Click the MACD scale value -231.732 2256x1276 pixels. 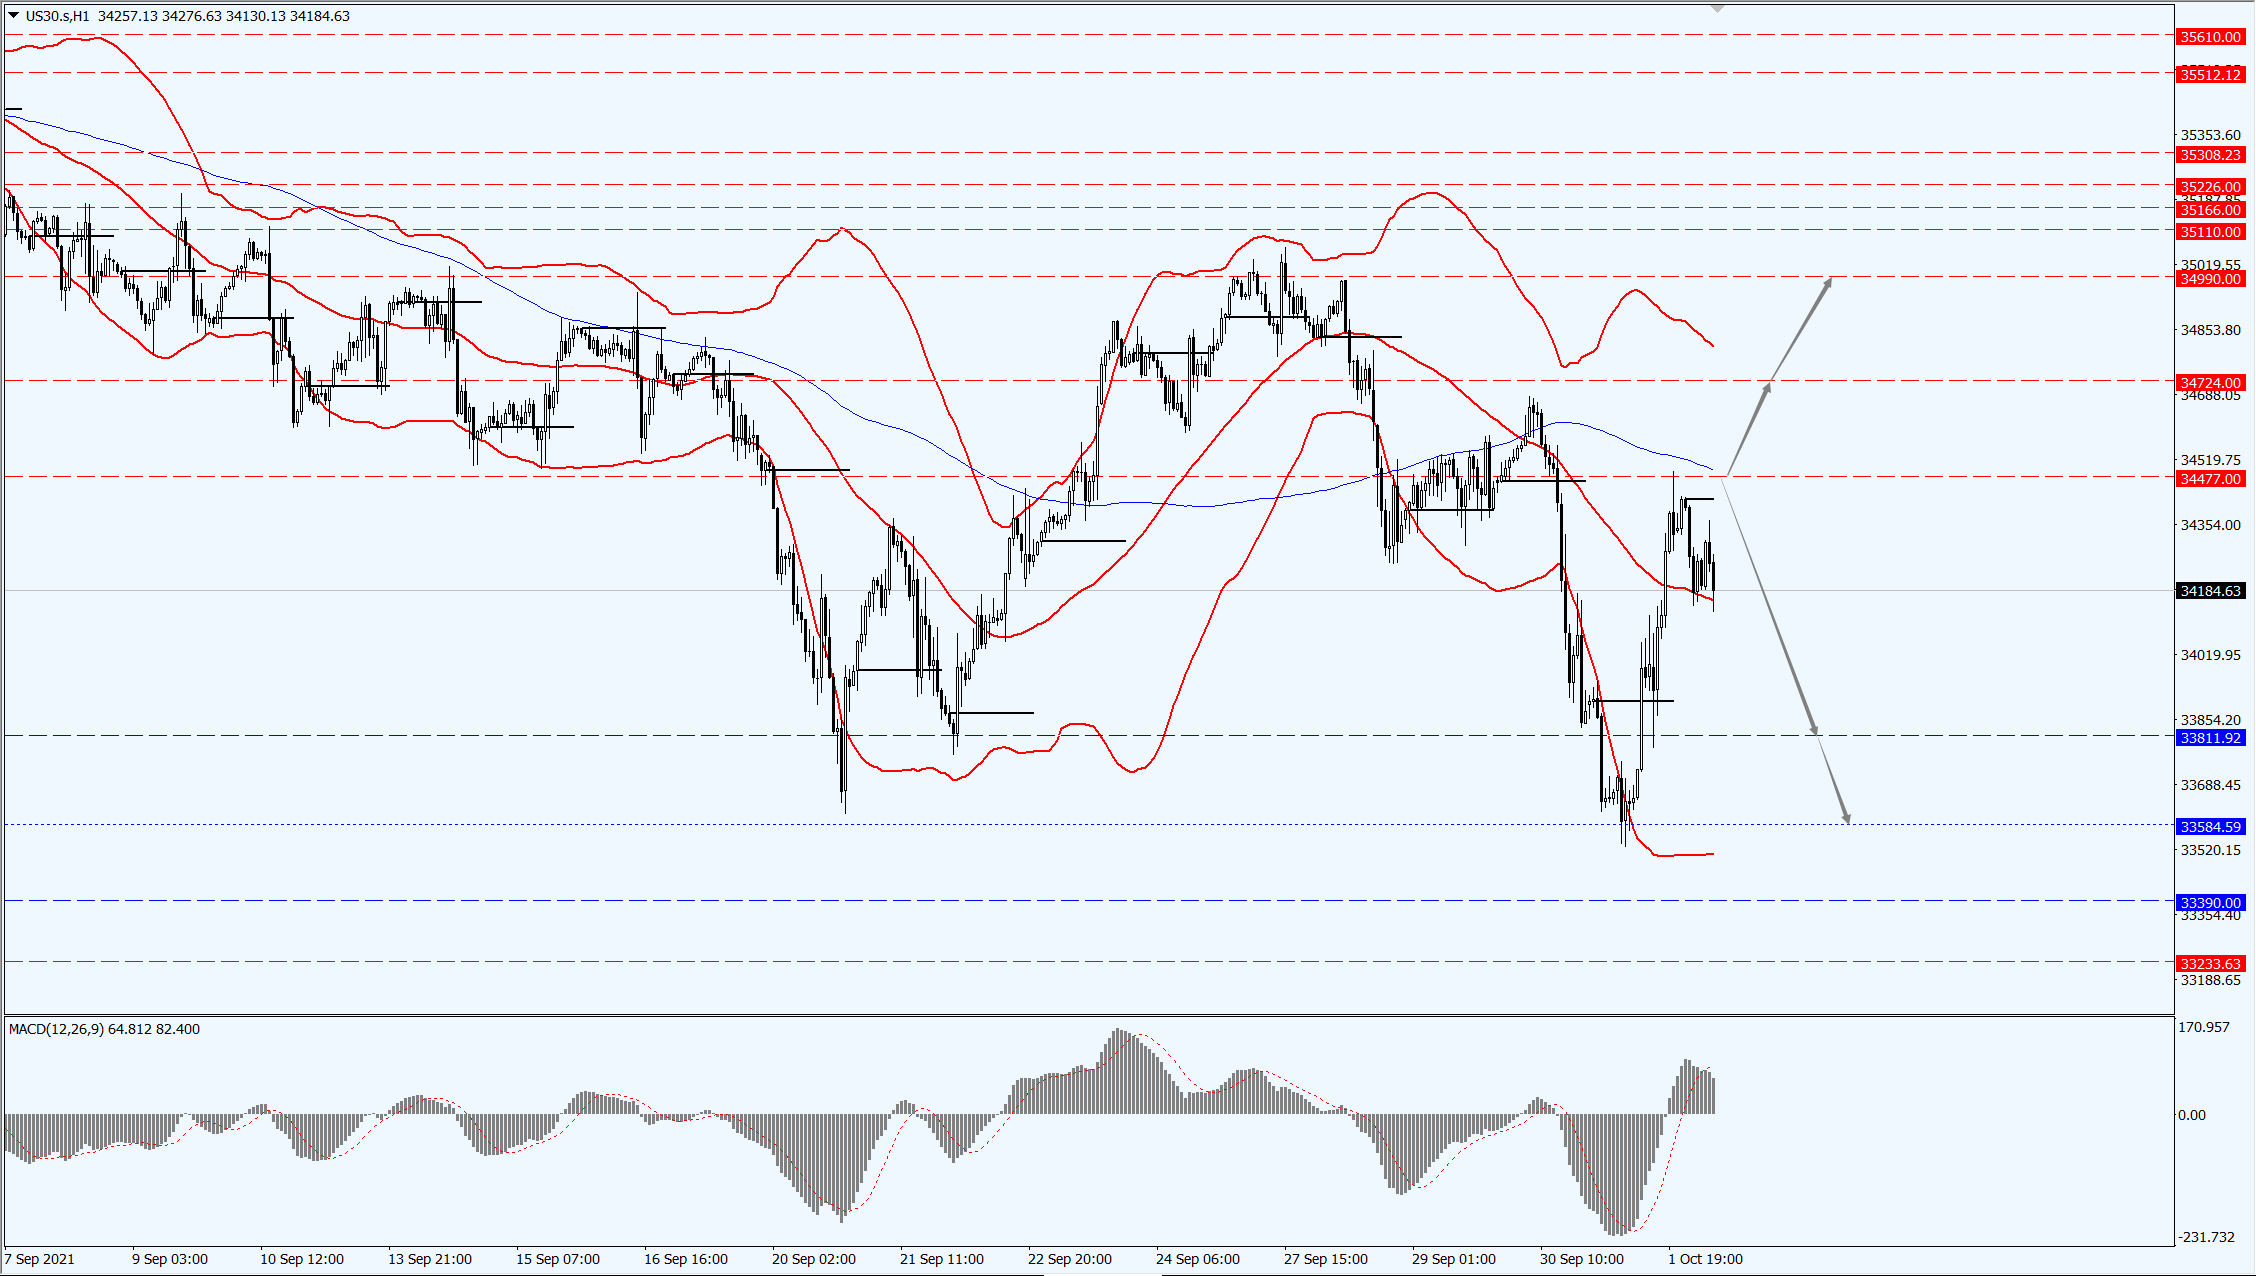point(2207,1237)
